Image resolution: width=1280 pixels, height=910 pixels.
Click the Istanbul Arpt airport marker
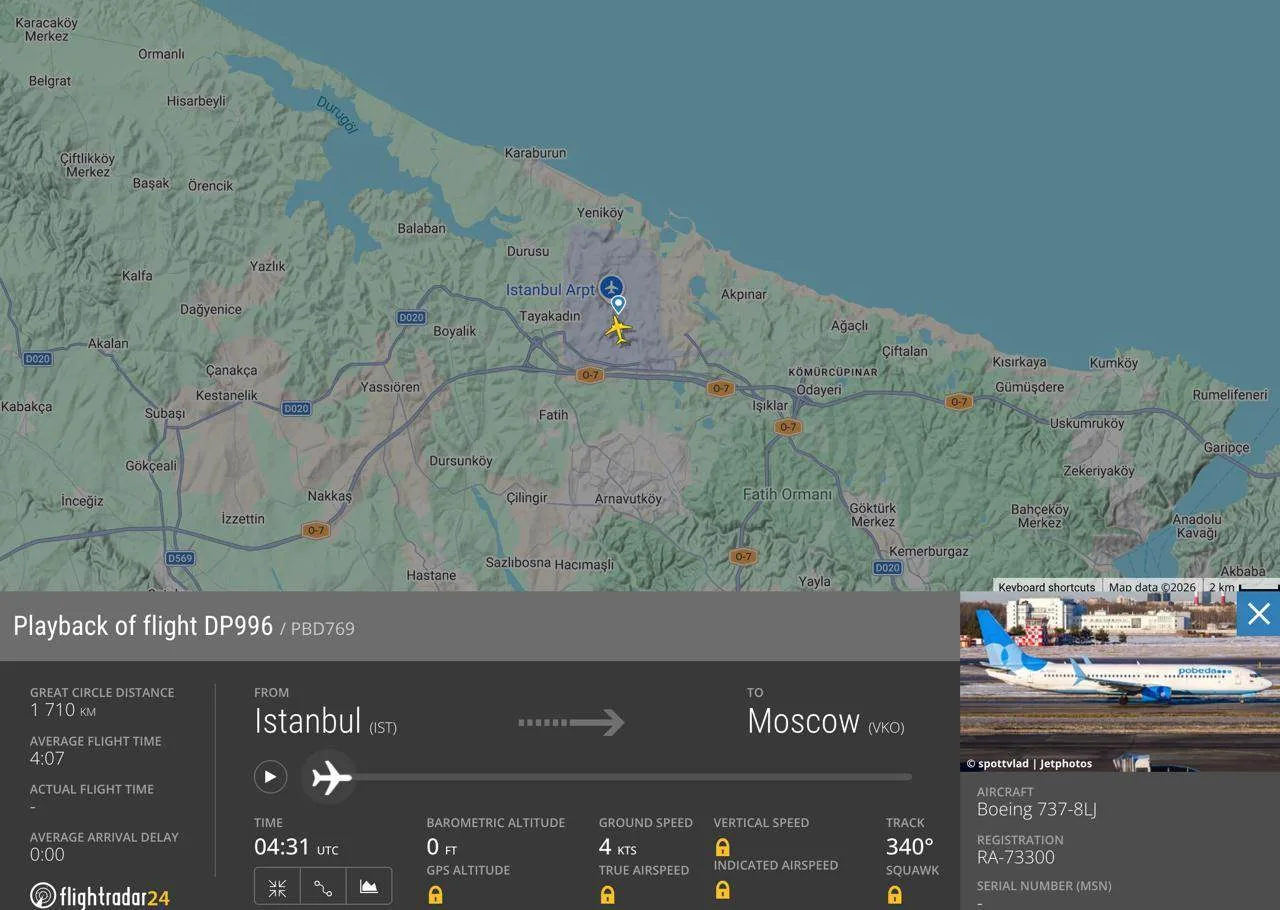[x=611, y=288]
